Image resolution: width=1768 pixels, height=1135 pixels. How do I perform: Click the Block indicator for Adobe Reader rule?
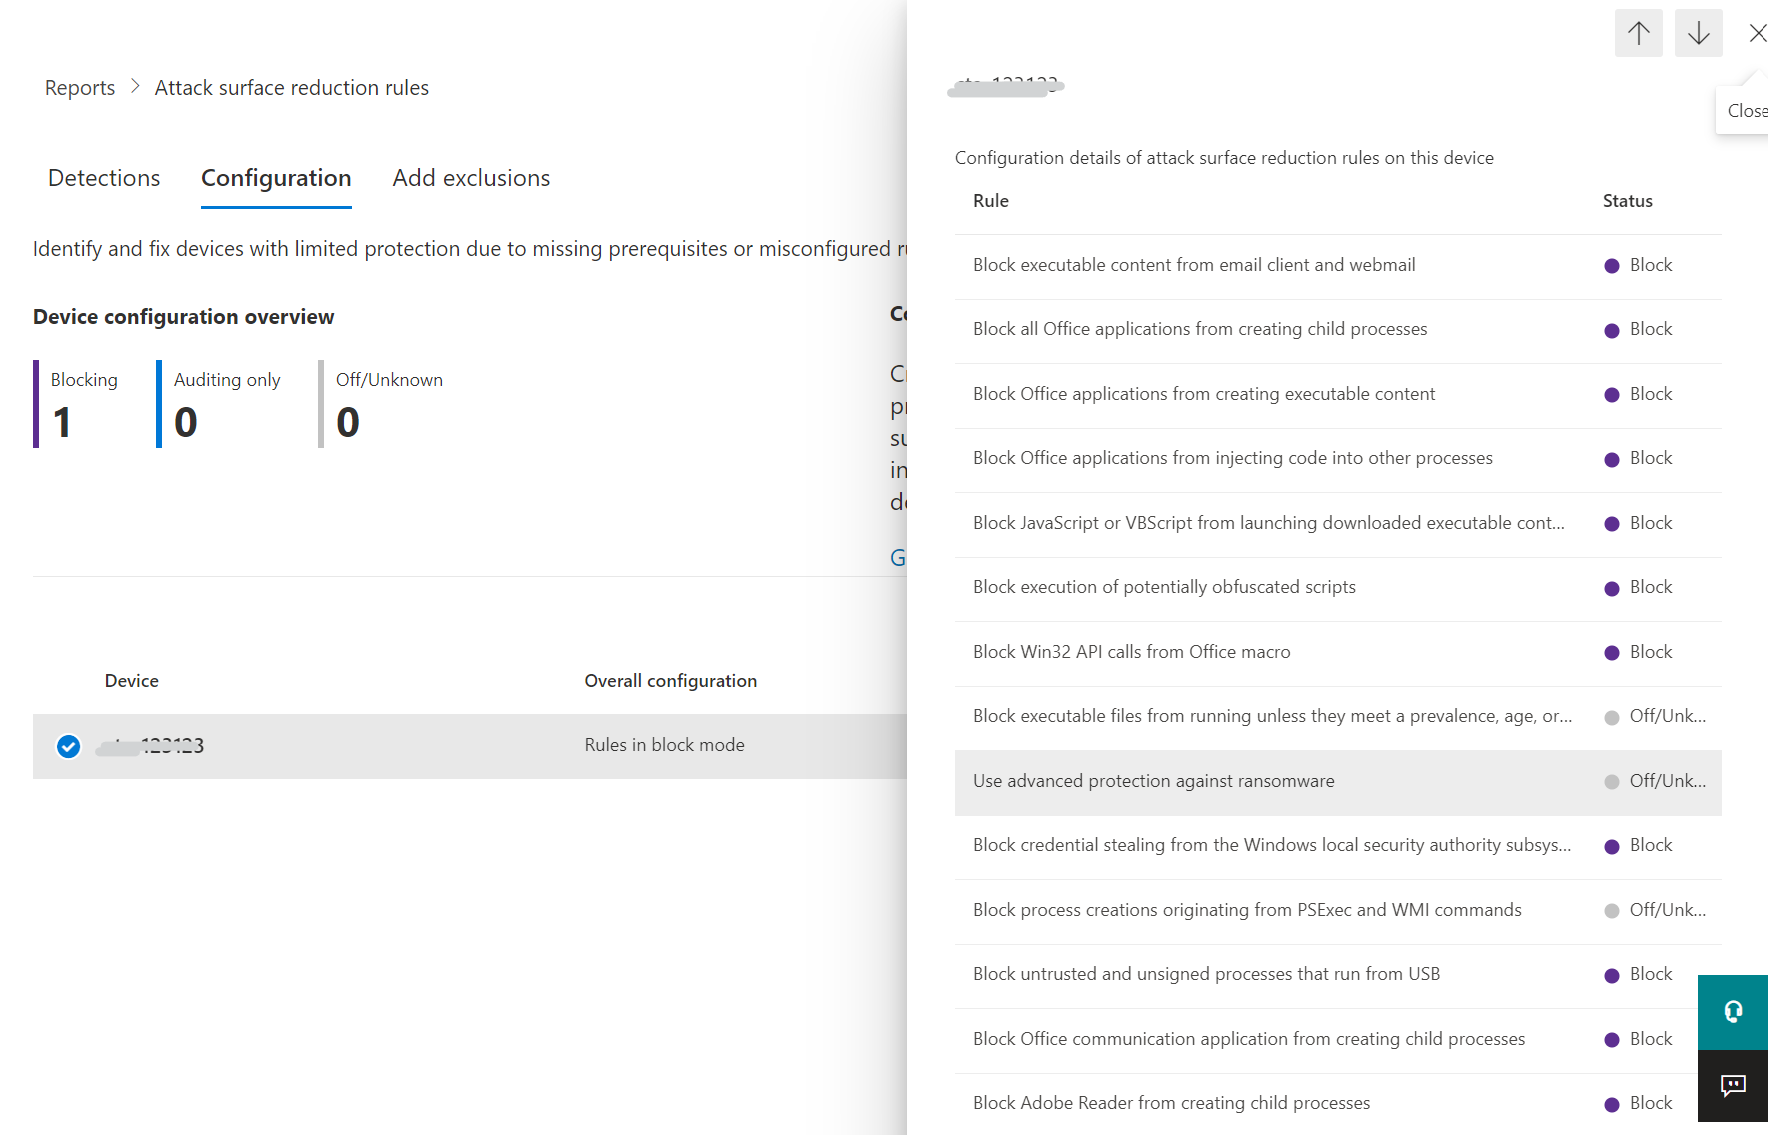click(x=1610, y=1104)
